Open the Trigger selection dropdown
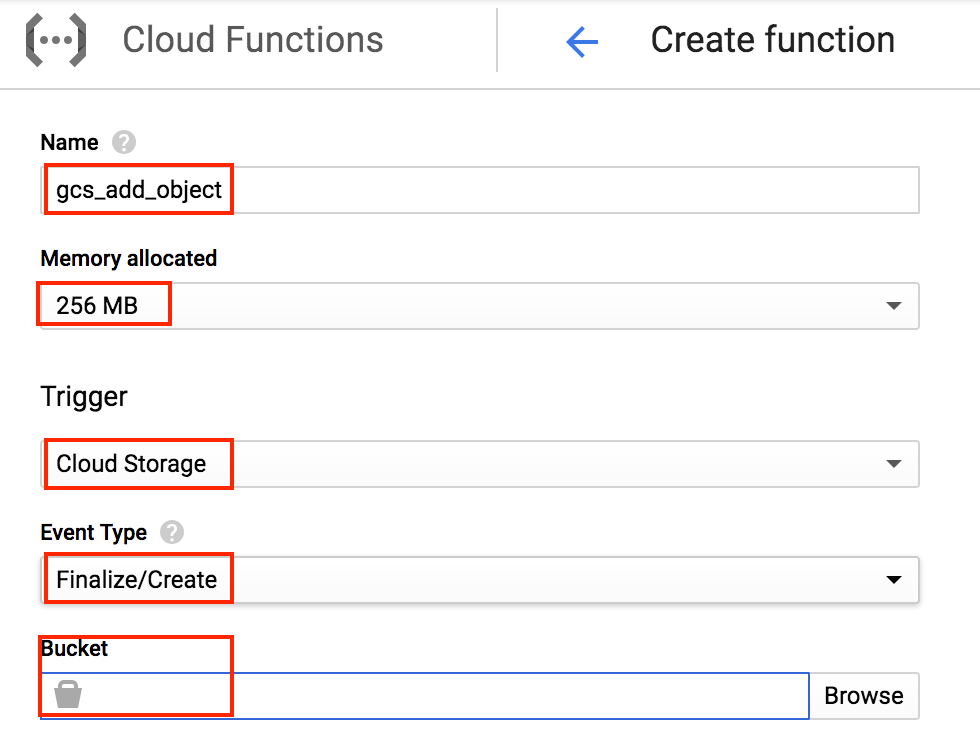 click(480, 464)
